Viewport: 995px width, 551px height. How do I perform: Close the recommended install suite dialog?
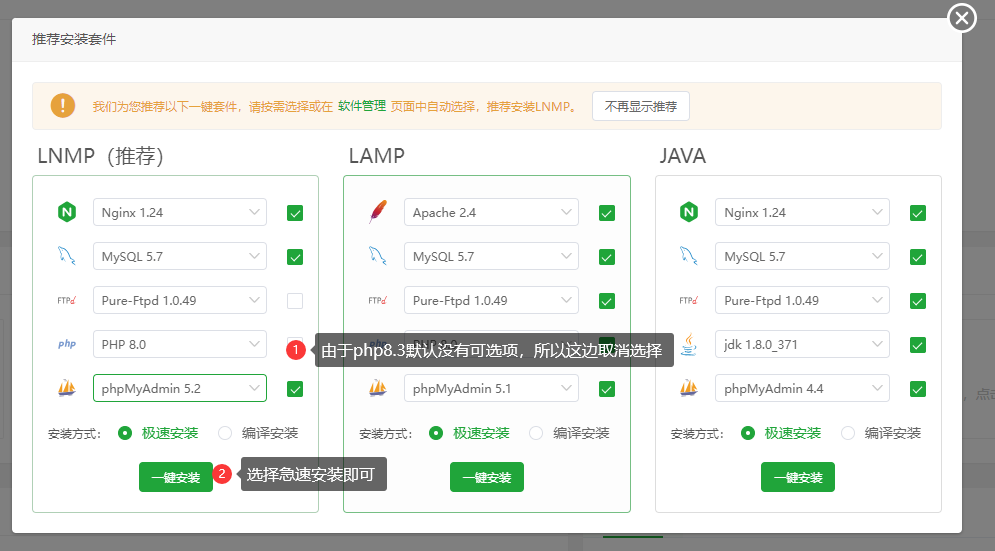click(962, 18)
